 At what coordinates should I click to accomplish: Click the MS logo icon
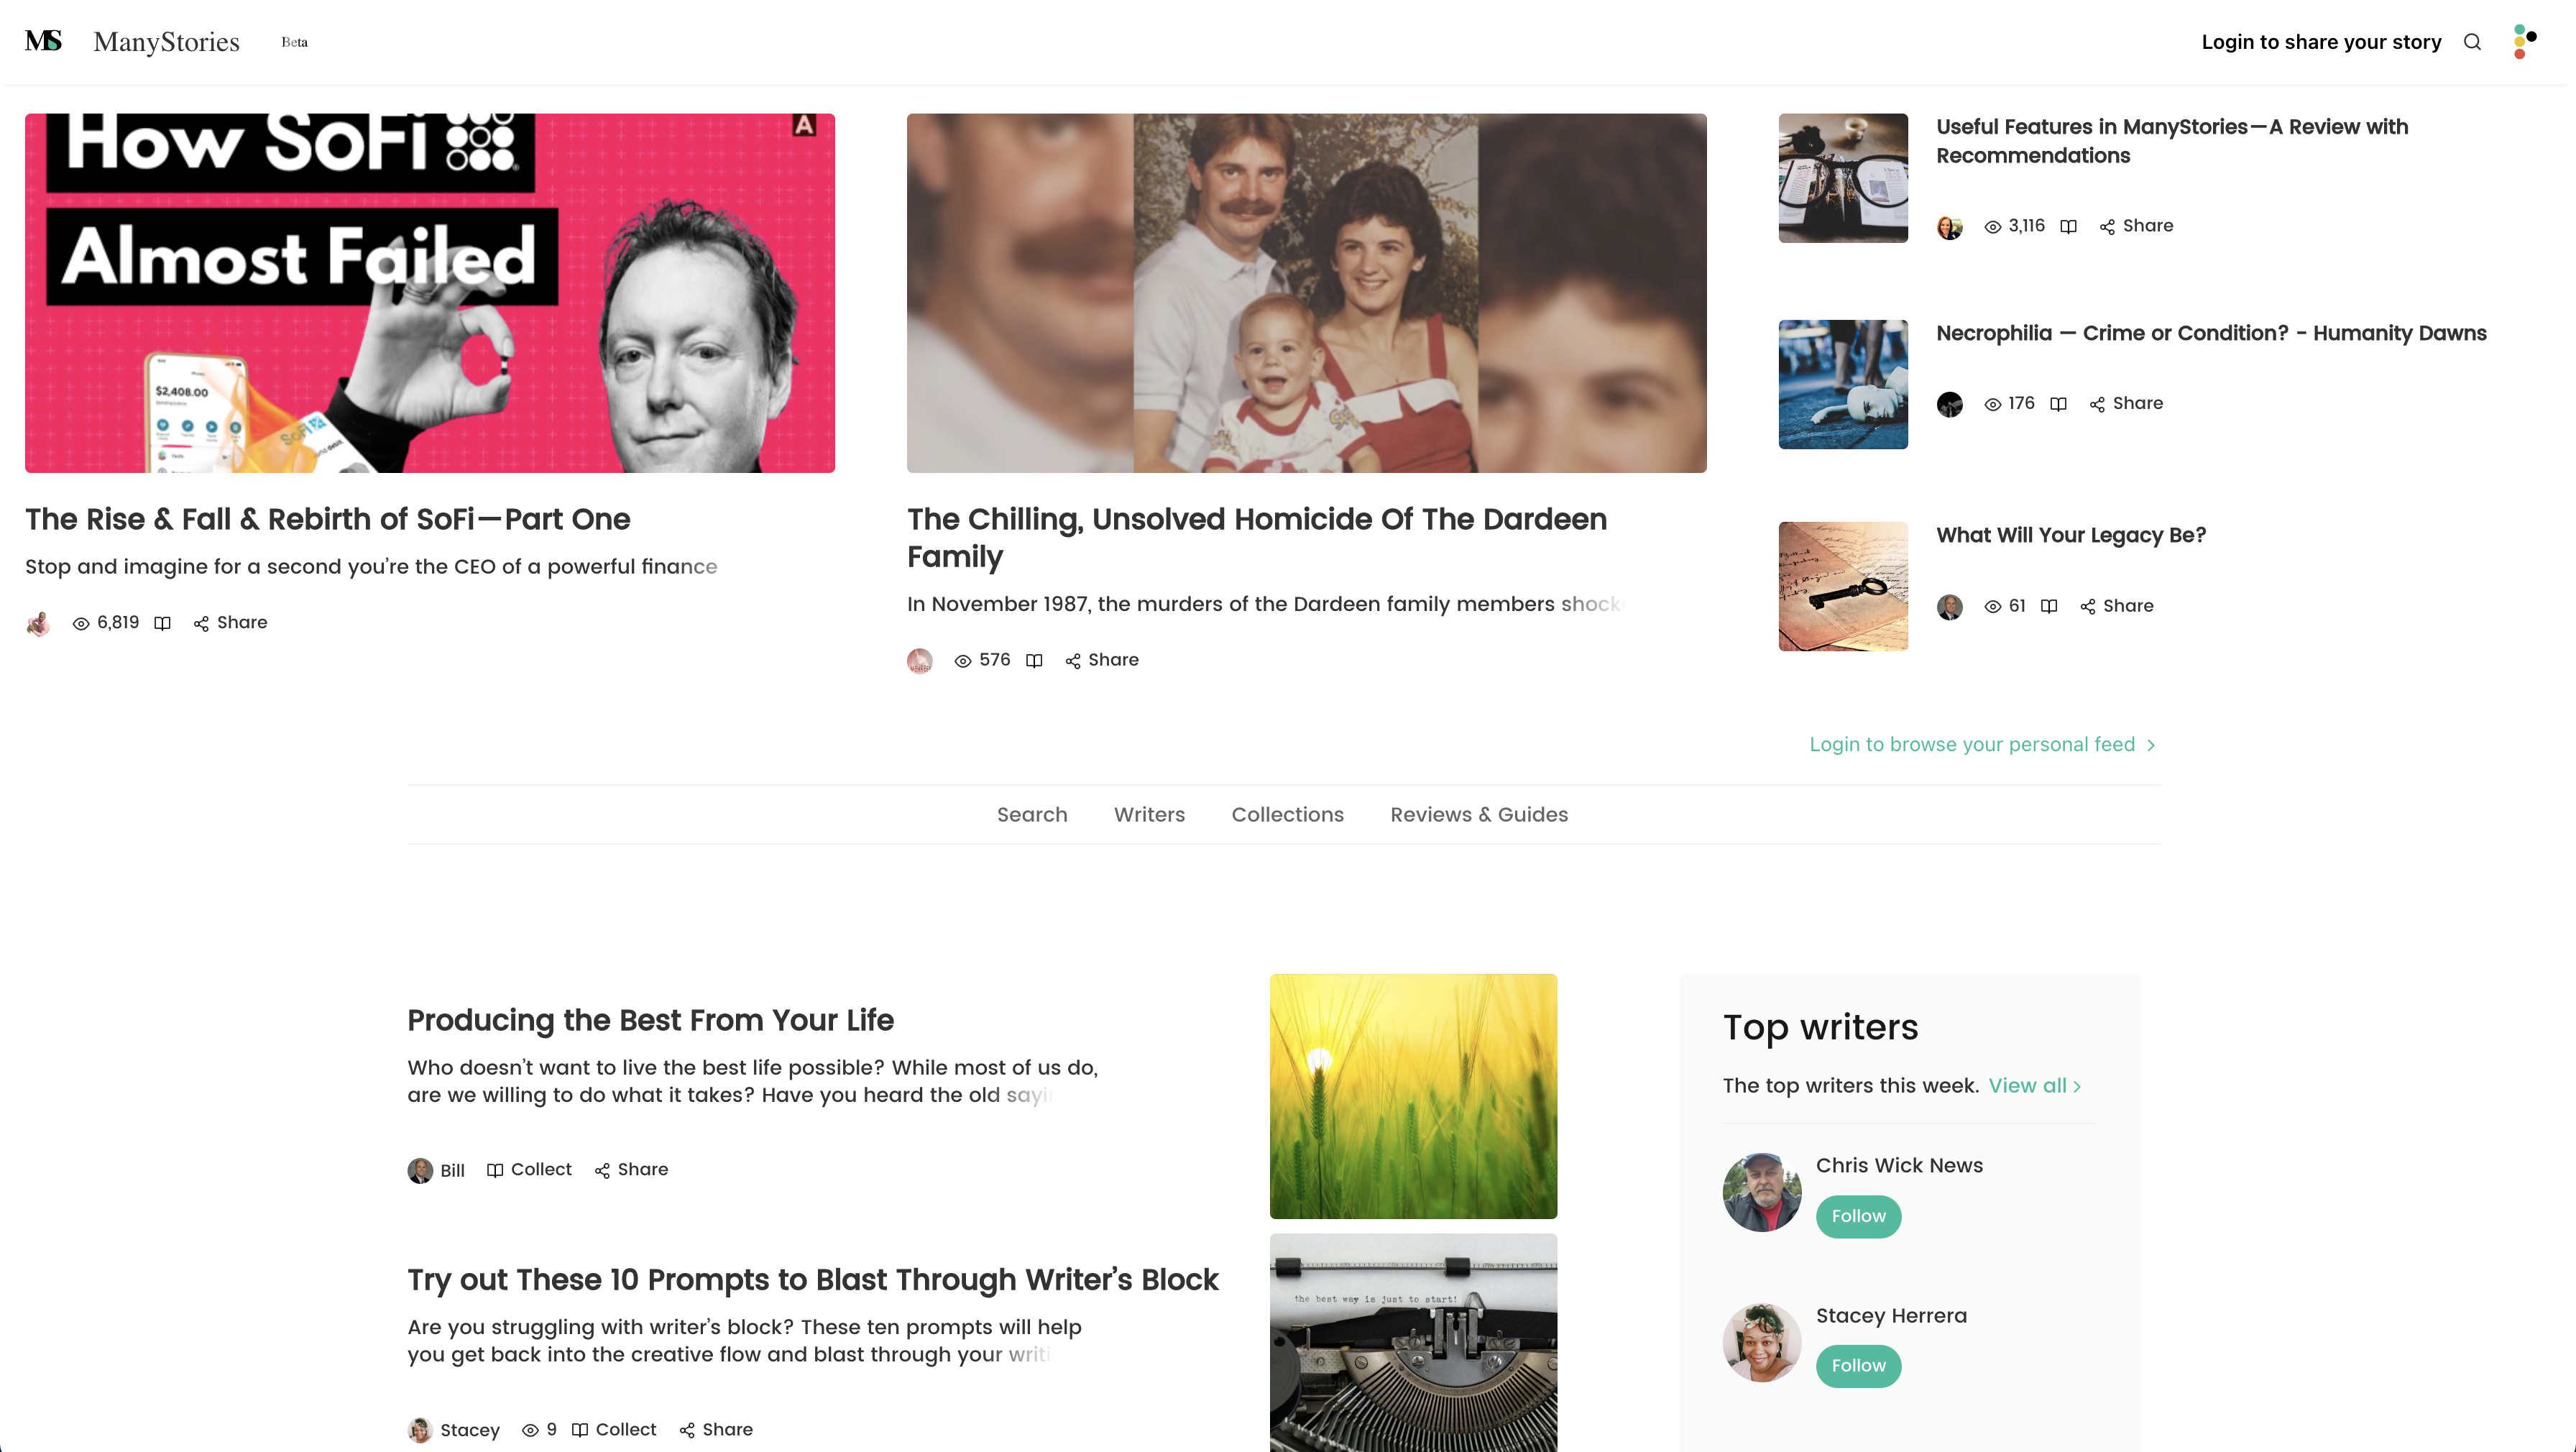point(44,41)
